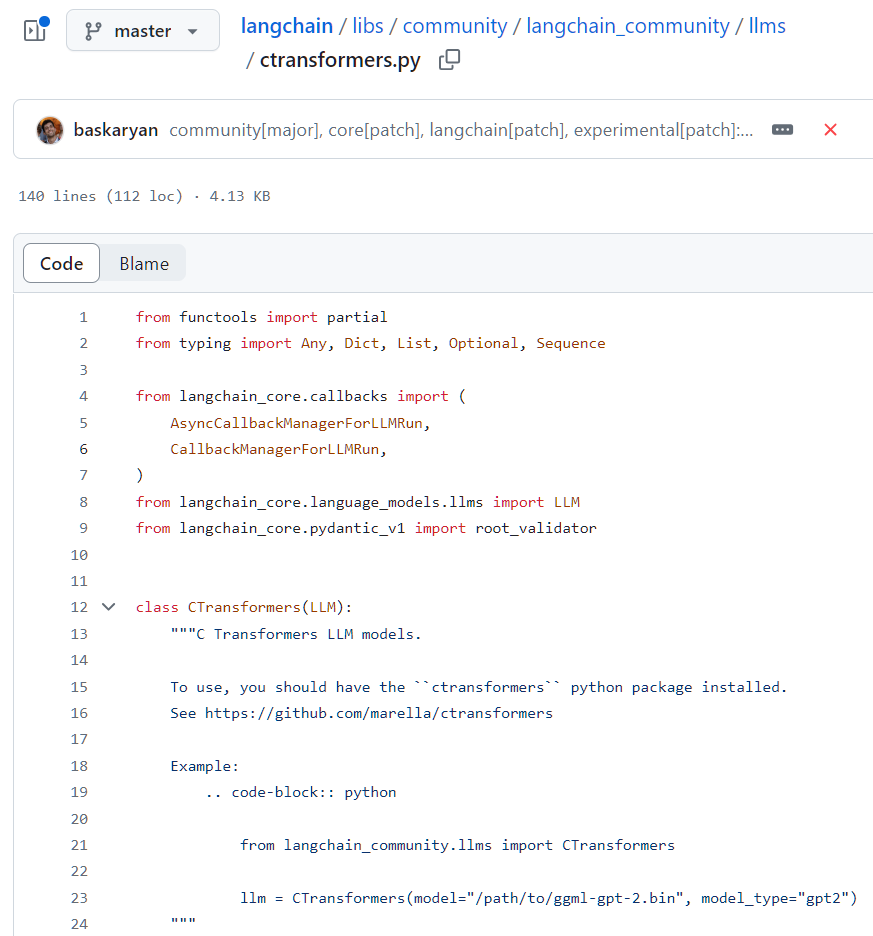Open the latest commit message link
The height and width of the screenshot is (936, 873).
point(461,130)
